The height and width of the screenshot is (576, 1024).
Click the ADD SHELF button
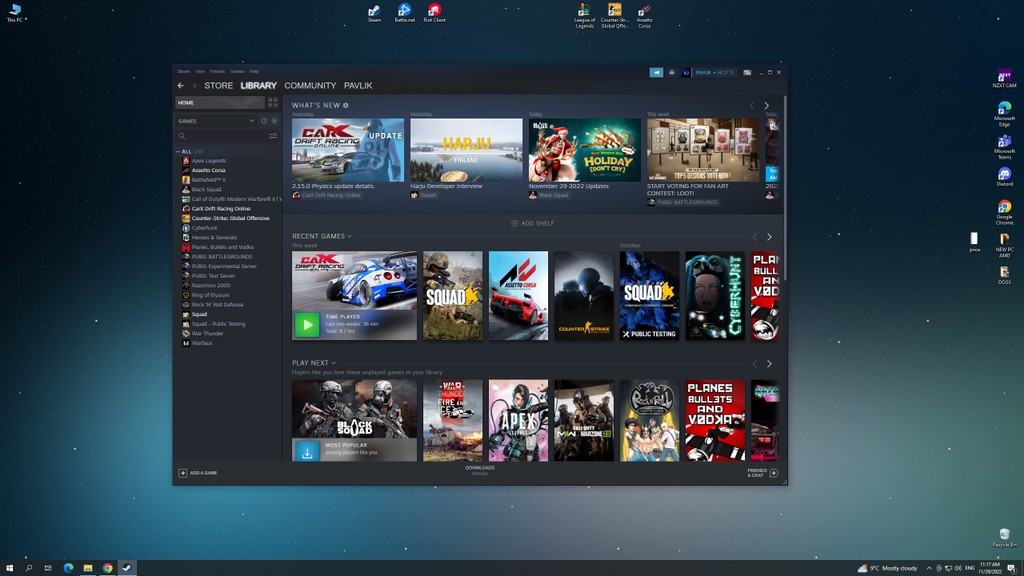532,223
